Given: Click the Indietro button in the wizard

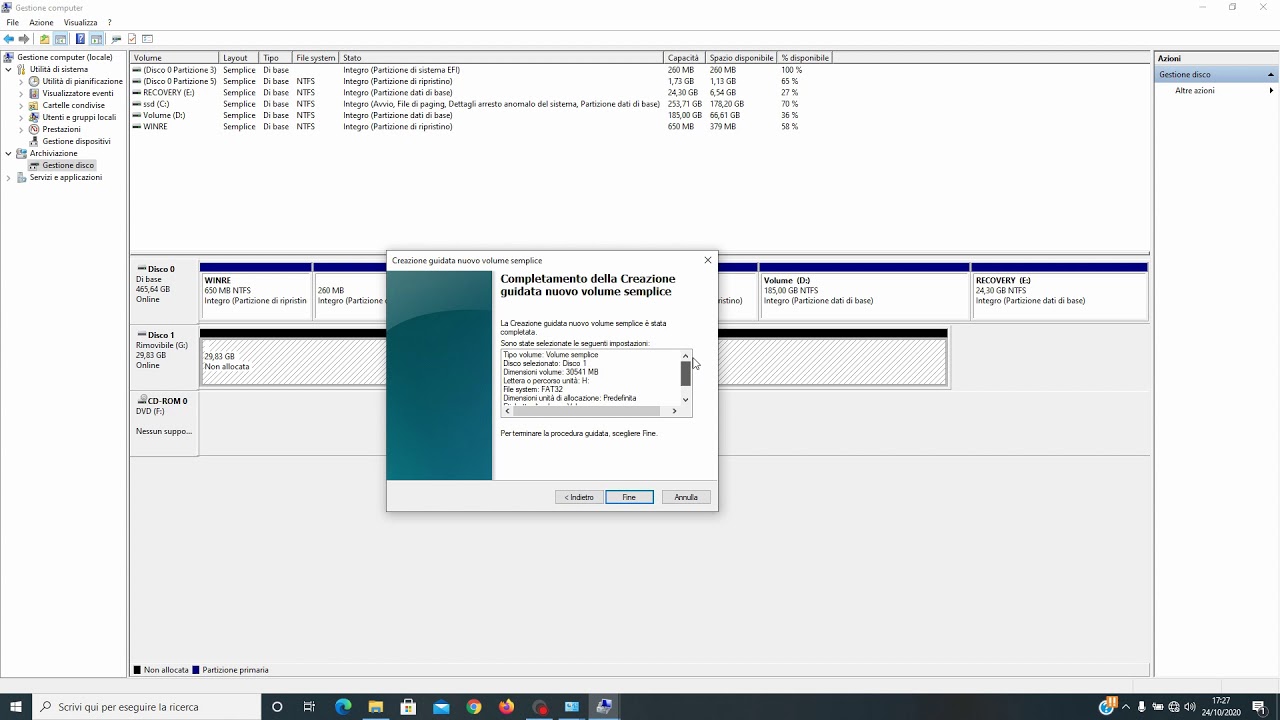Looking at the screenshot, I should click(579, 497).
